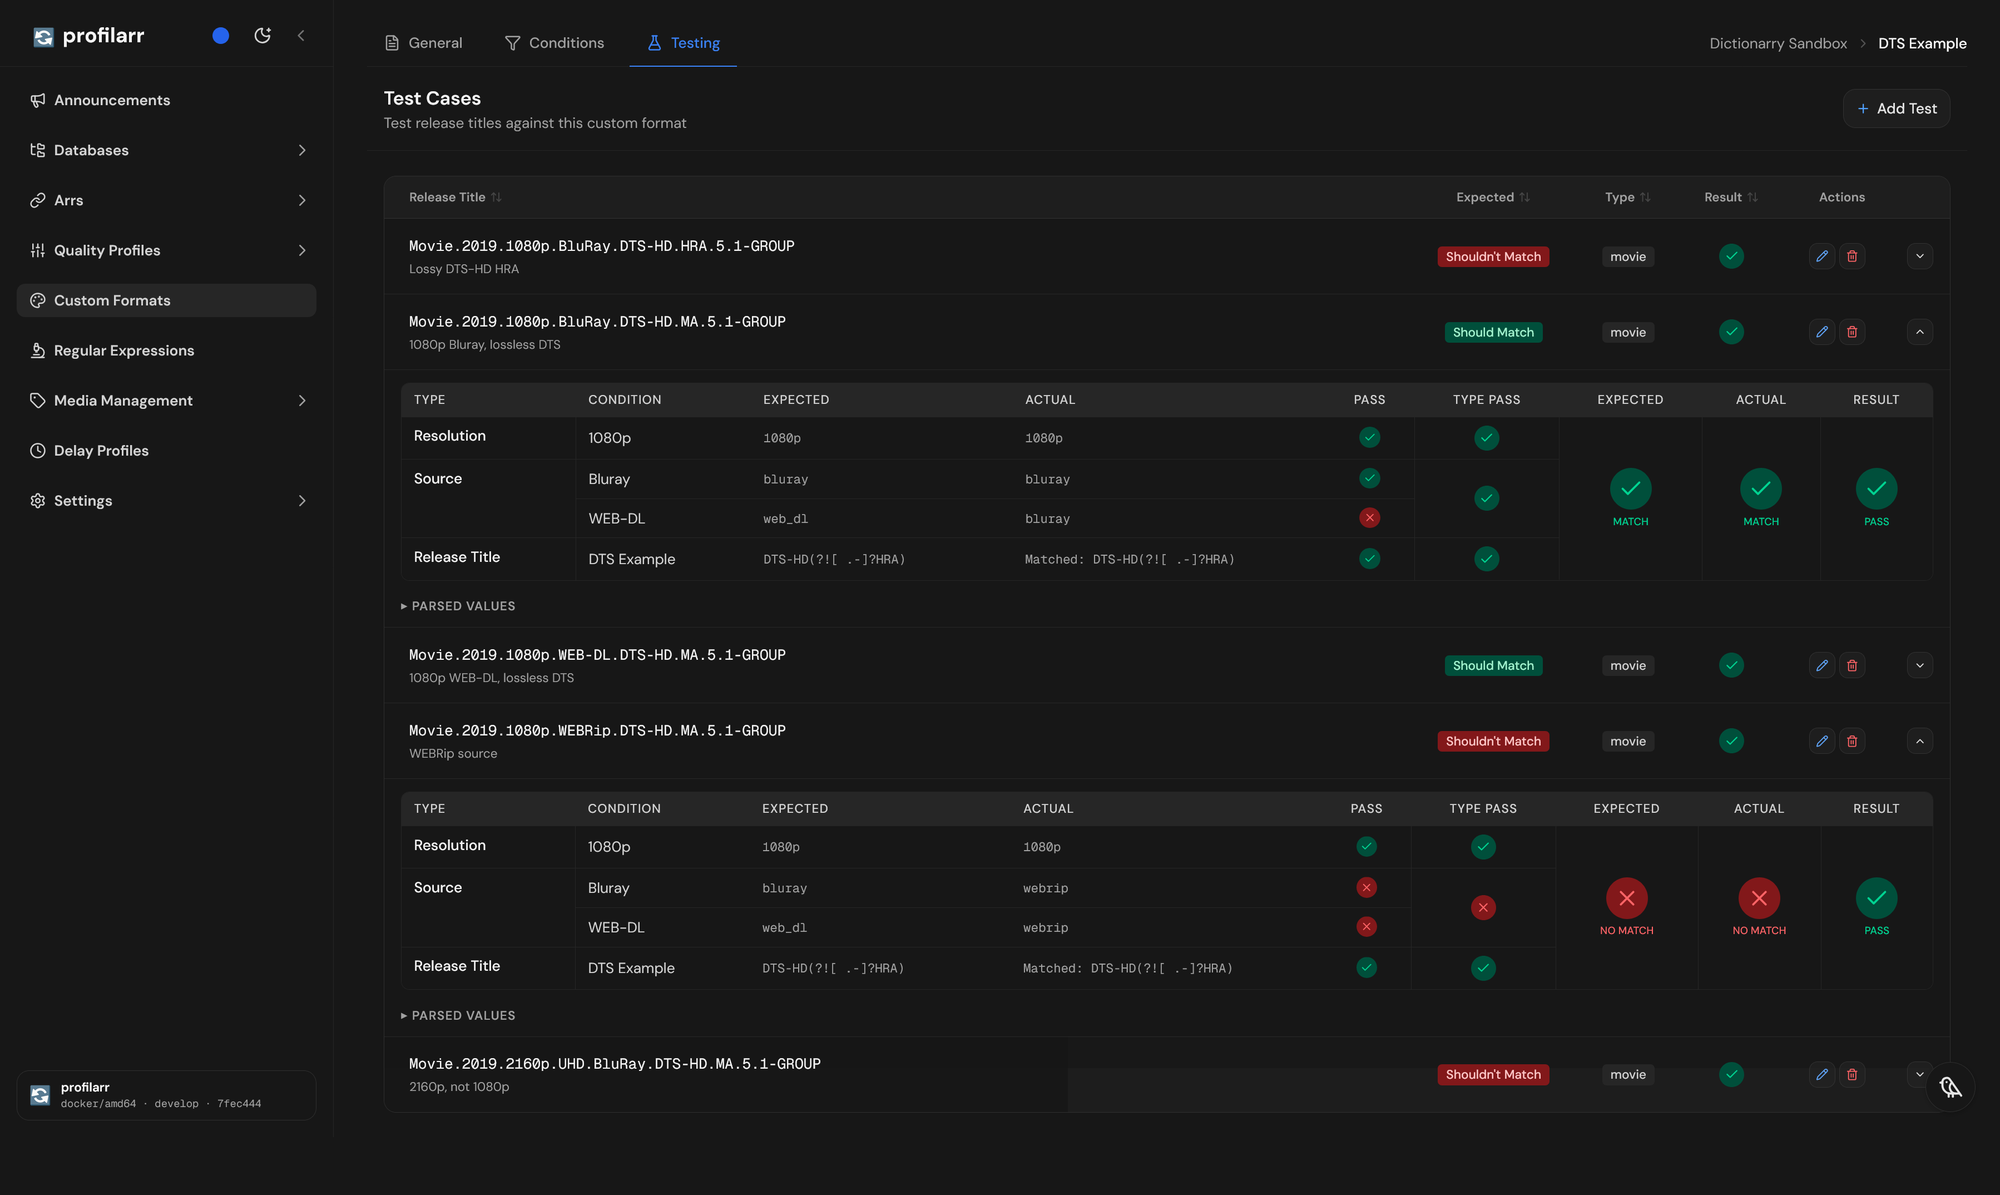Image resolution: width=2000 pixels, height=1195 pixels.
Task: Click the Add Test button
Action: (1896, 109)
